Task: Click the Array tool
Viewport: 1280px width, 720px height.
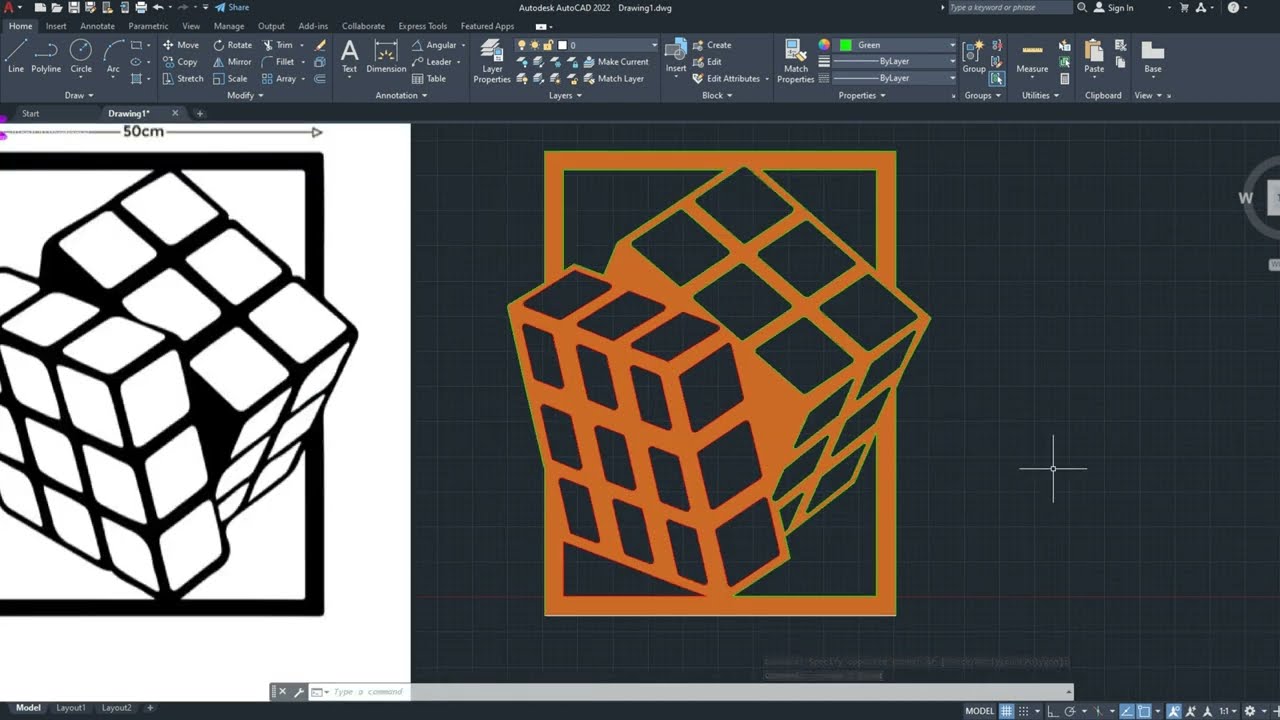Action: pyautogui.click(x=279, y=78)
